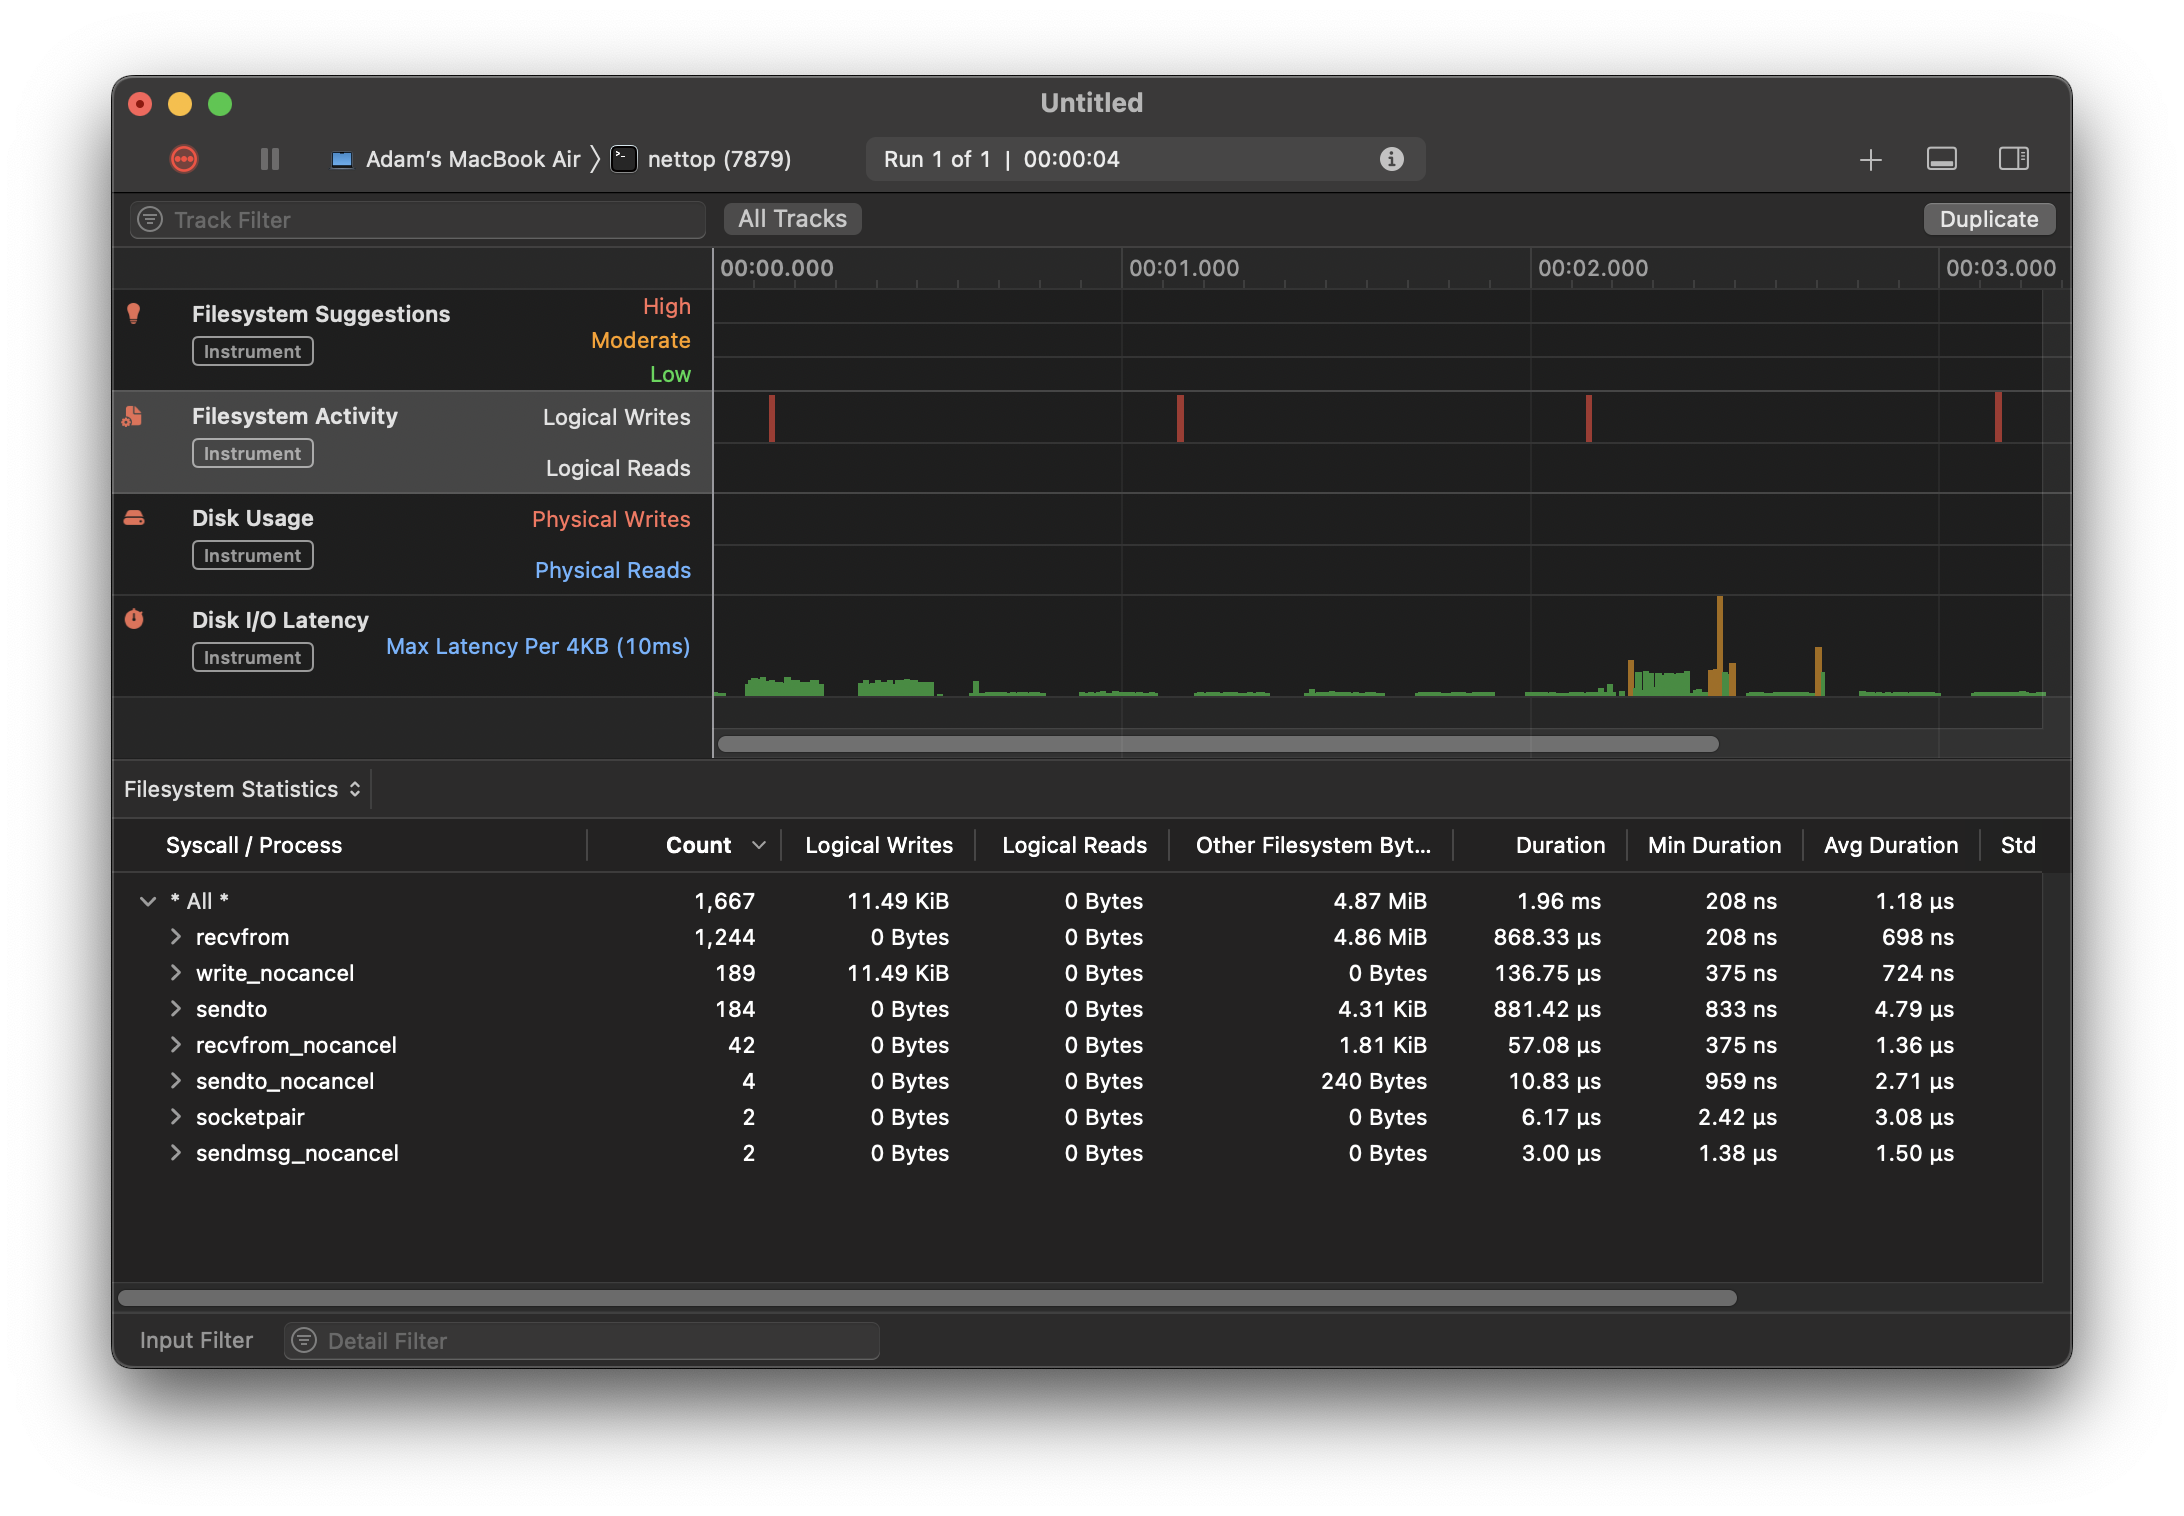Open the Filesystem Statistics detail menu
2184x1516 pixels.
(x=242, y=789)
